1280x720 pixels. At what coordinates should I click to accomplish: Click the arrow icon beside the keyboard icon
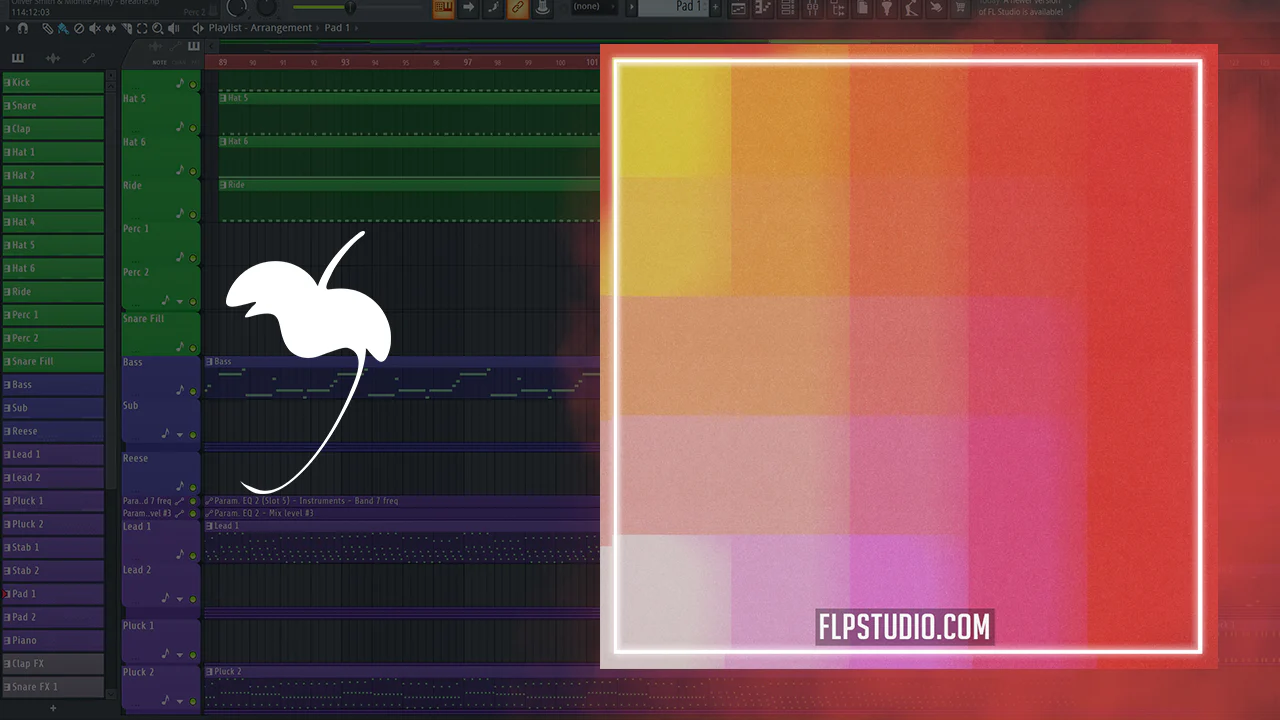click(x=468, y=8)
